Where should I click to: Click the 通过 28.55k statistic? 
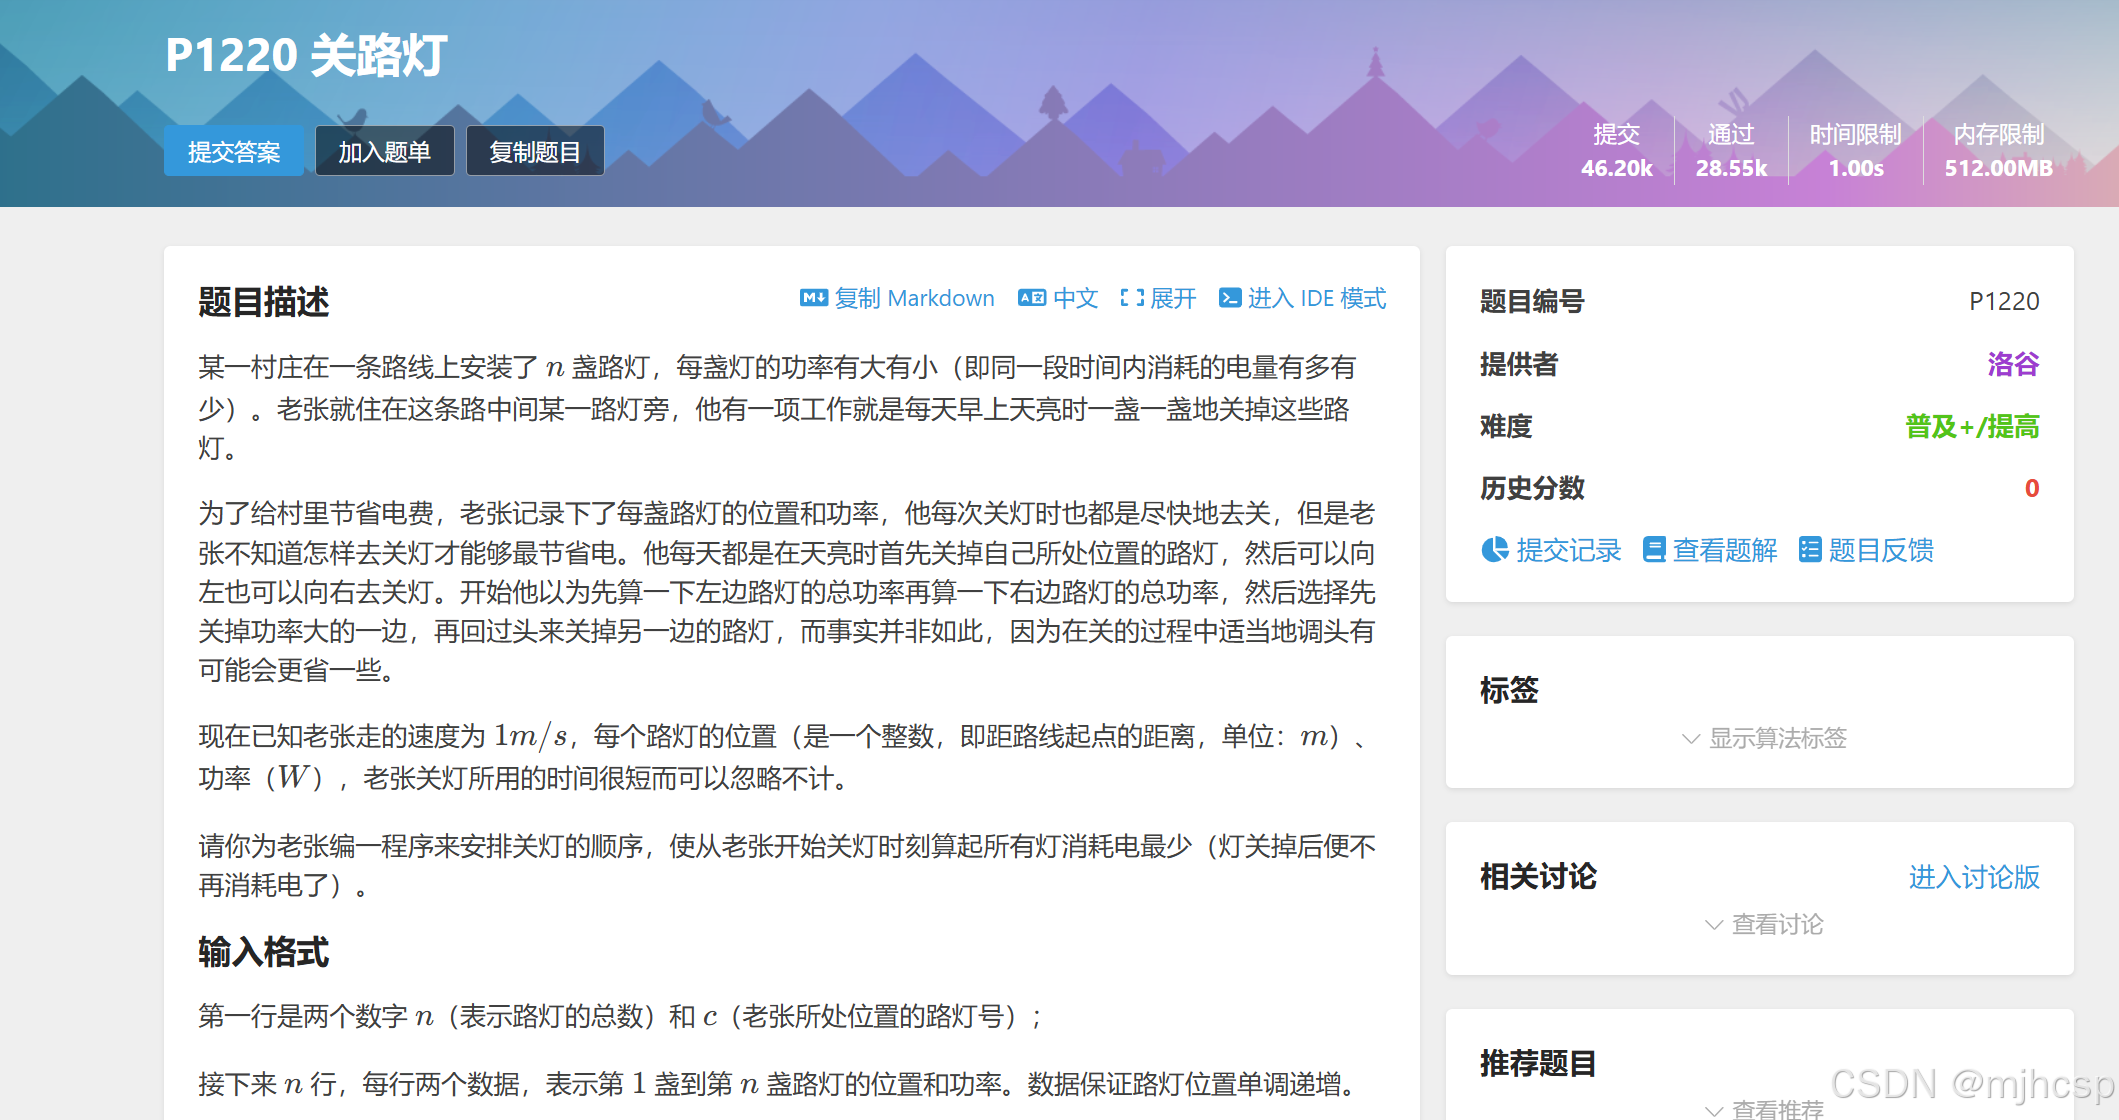[x=1730, y=151]
